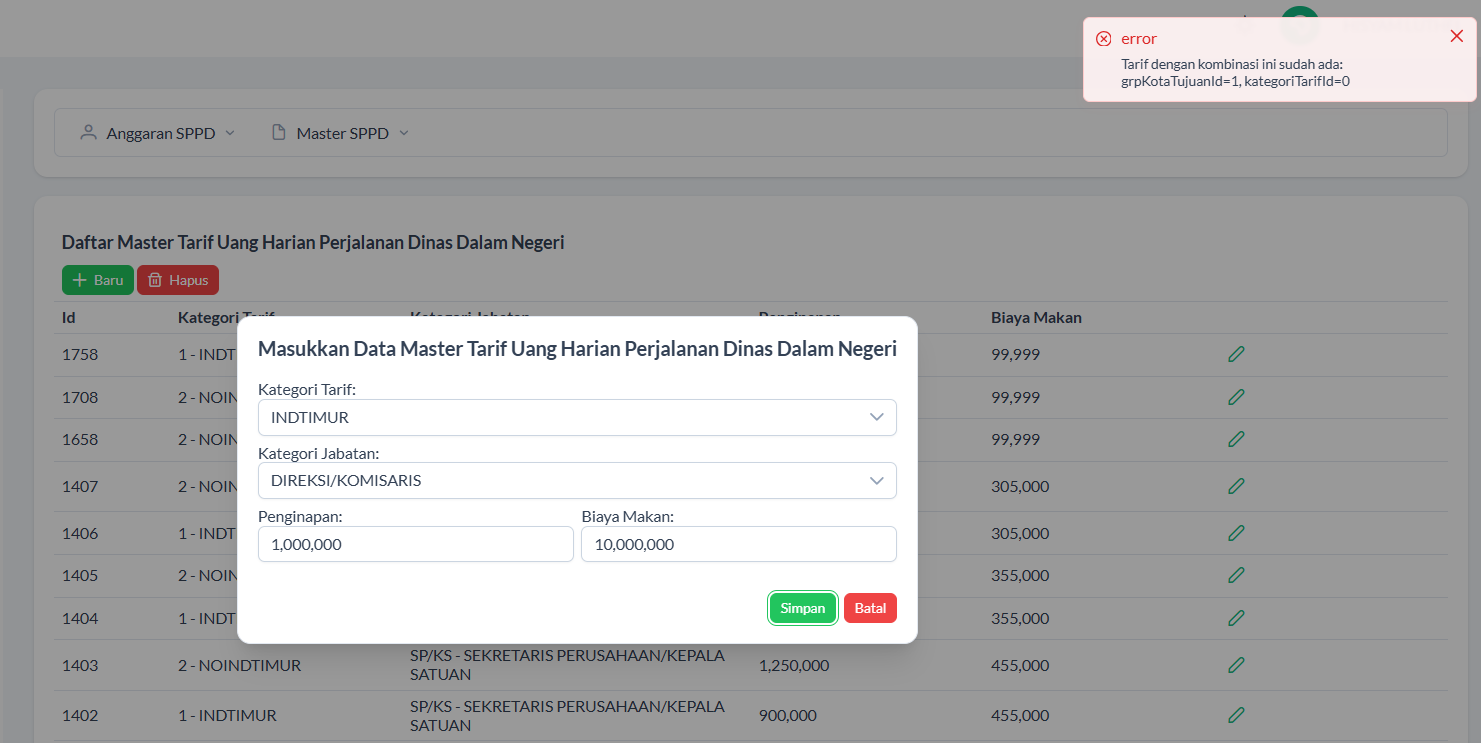The image size is (1481, 743).
Task: Focus the Biaya Makan input field
Action: pyautogui.click(x=738, y=544)
